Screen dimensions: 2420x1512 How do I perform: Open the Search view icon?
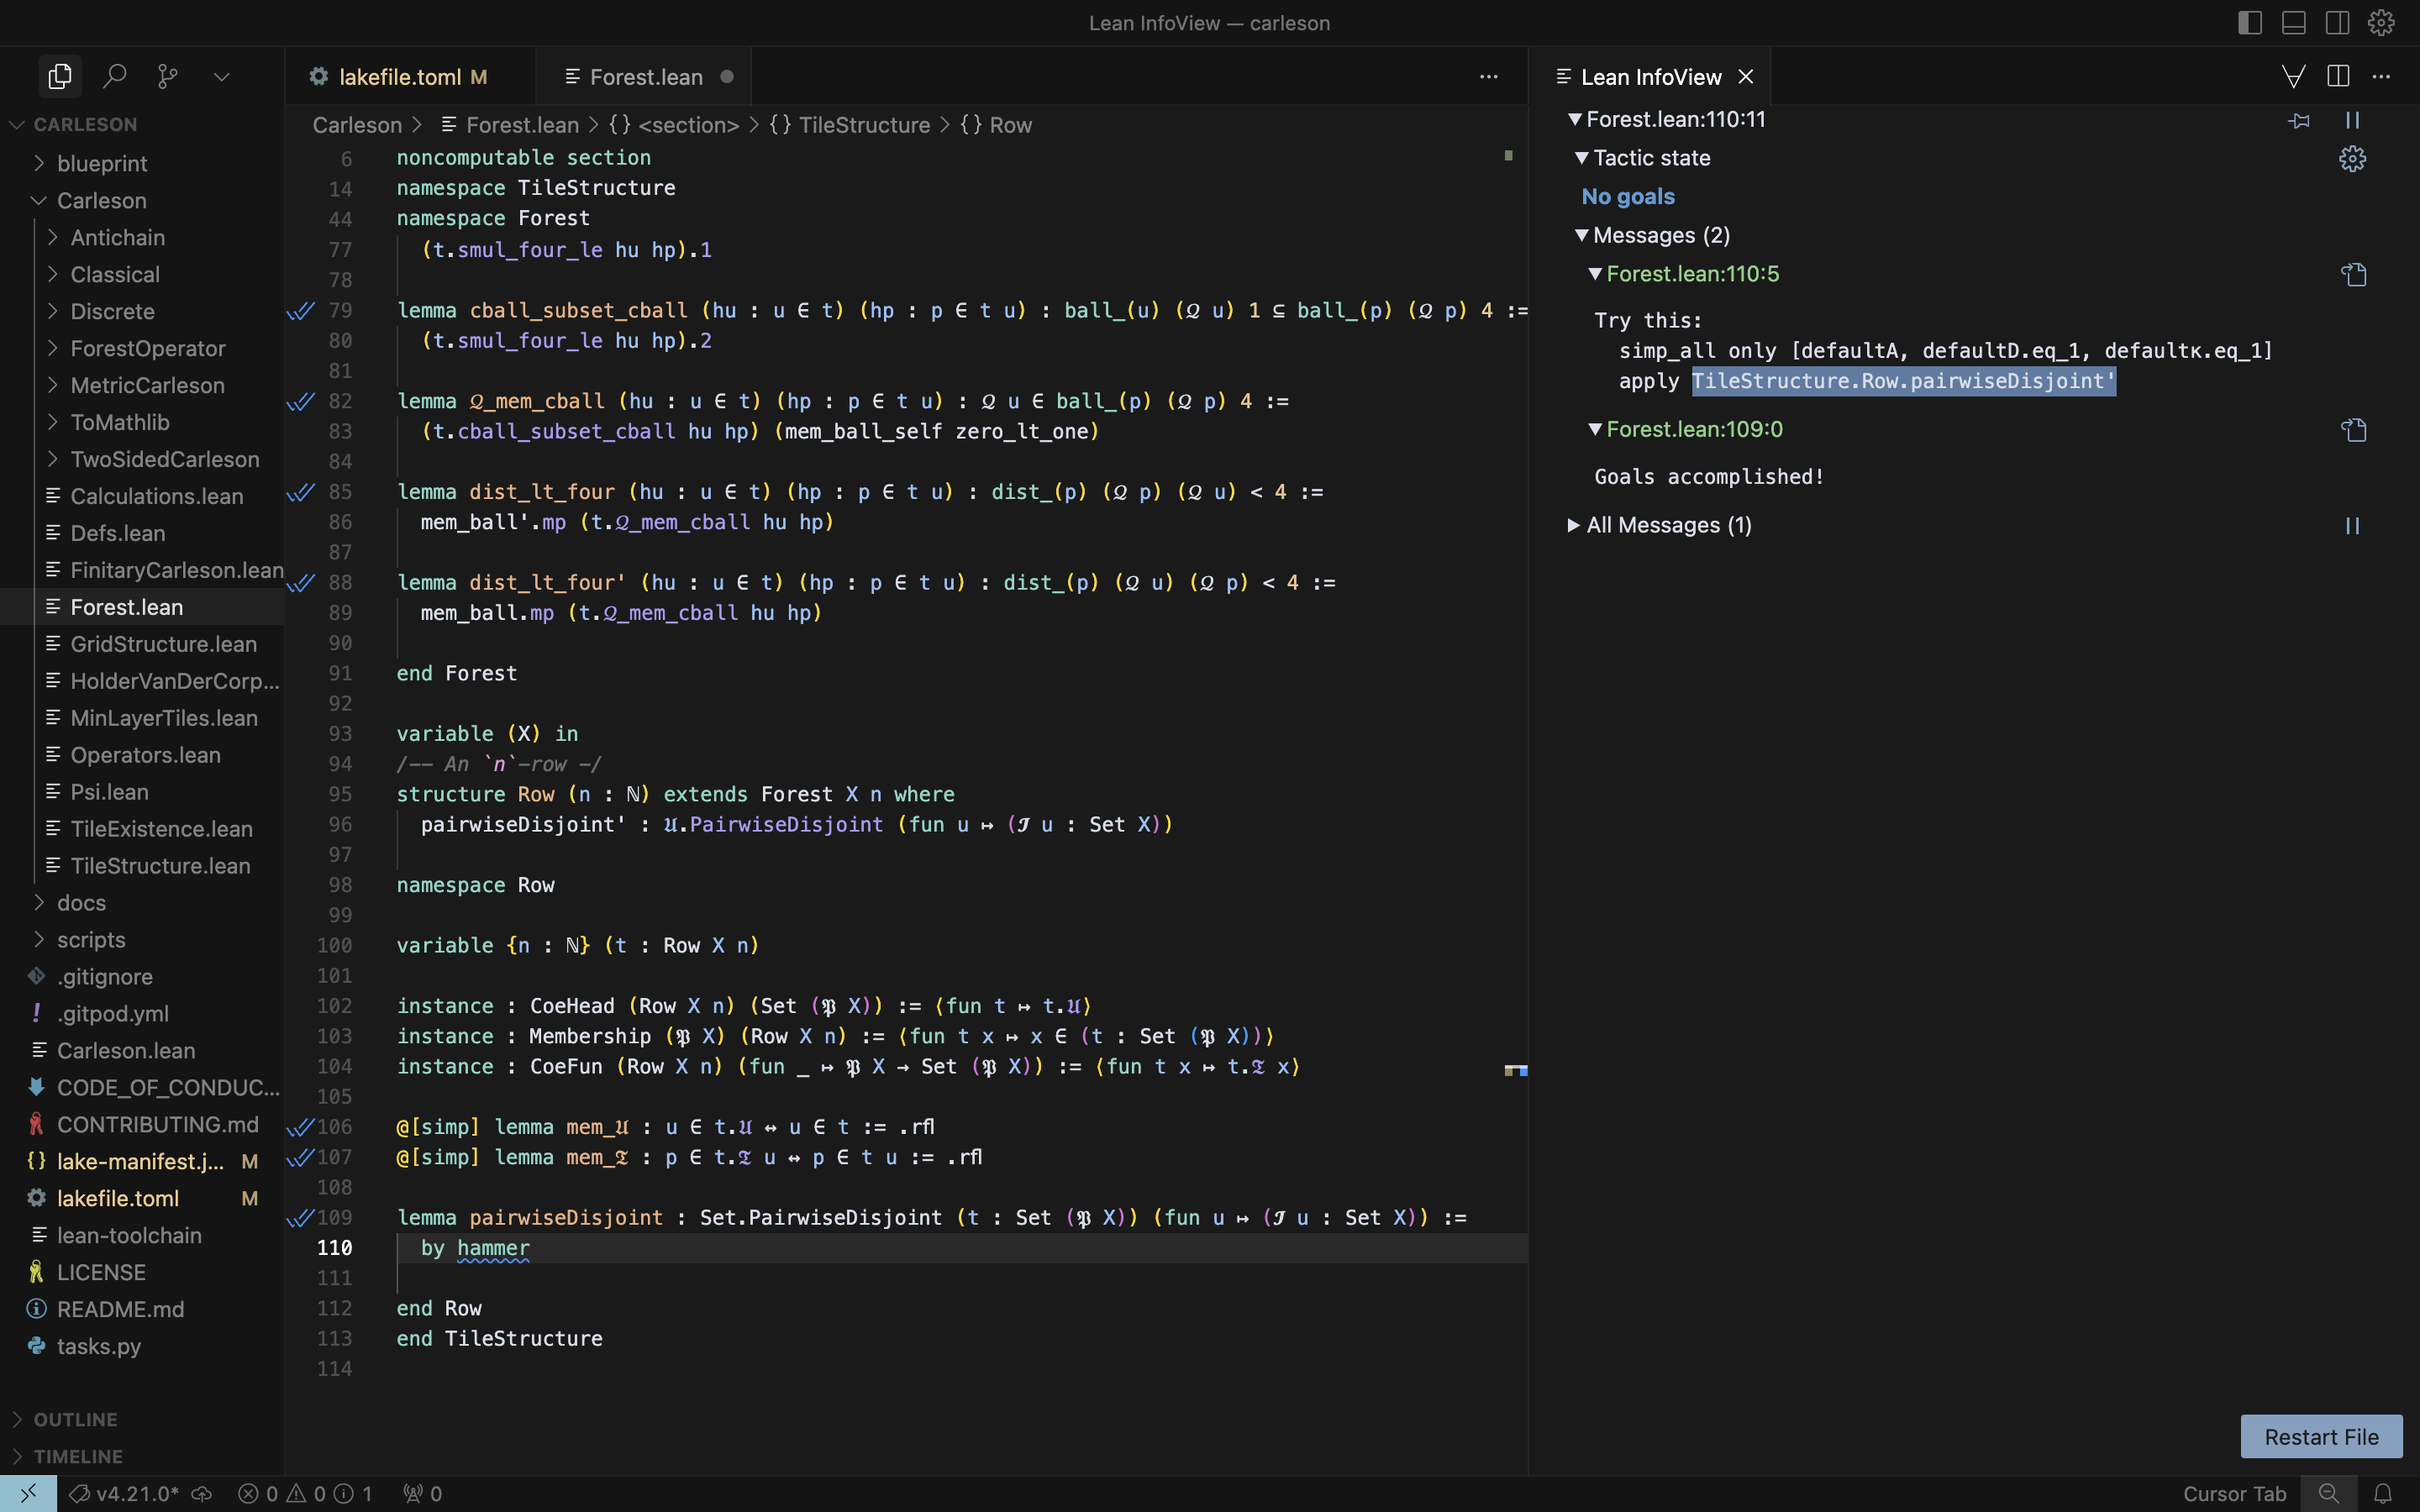pyautogui.click(x=115, y=76)
